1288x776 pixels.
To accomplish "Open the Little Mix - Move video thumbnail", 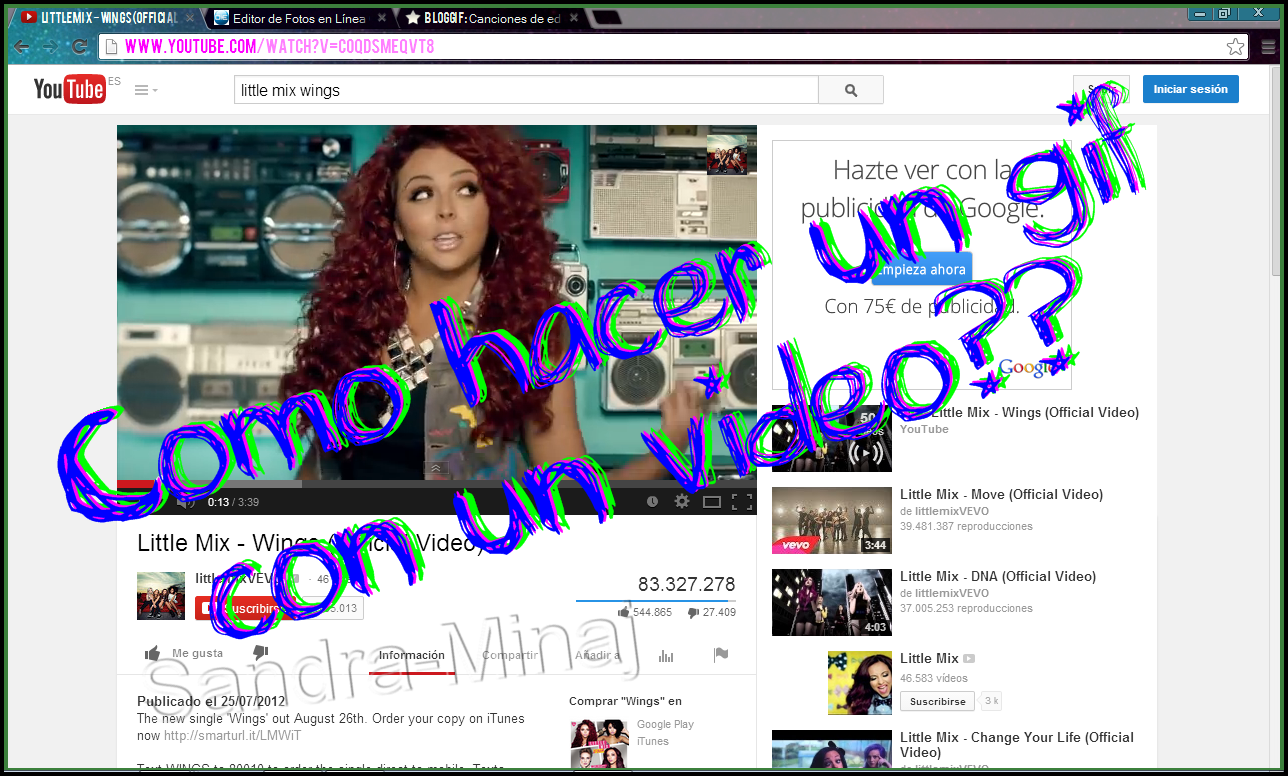I will [832, 520].
